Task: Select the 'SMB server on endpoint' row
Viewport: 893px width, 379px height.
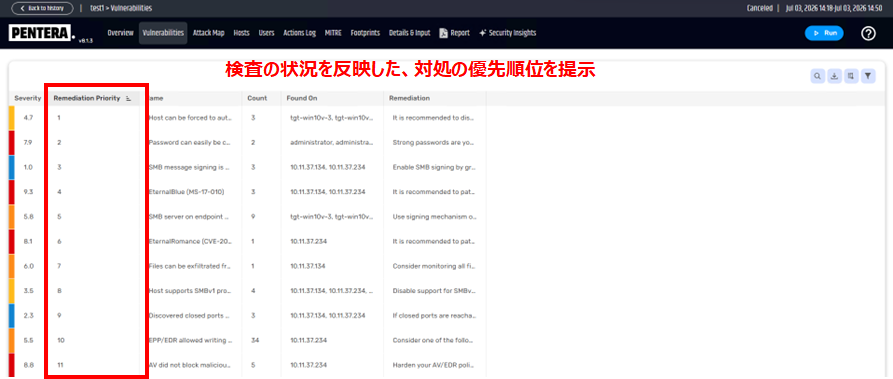Action: pyautogui.click(x=189, y=217)
